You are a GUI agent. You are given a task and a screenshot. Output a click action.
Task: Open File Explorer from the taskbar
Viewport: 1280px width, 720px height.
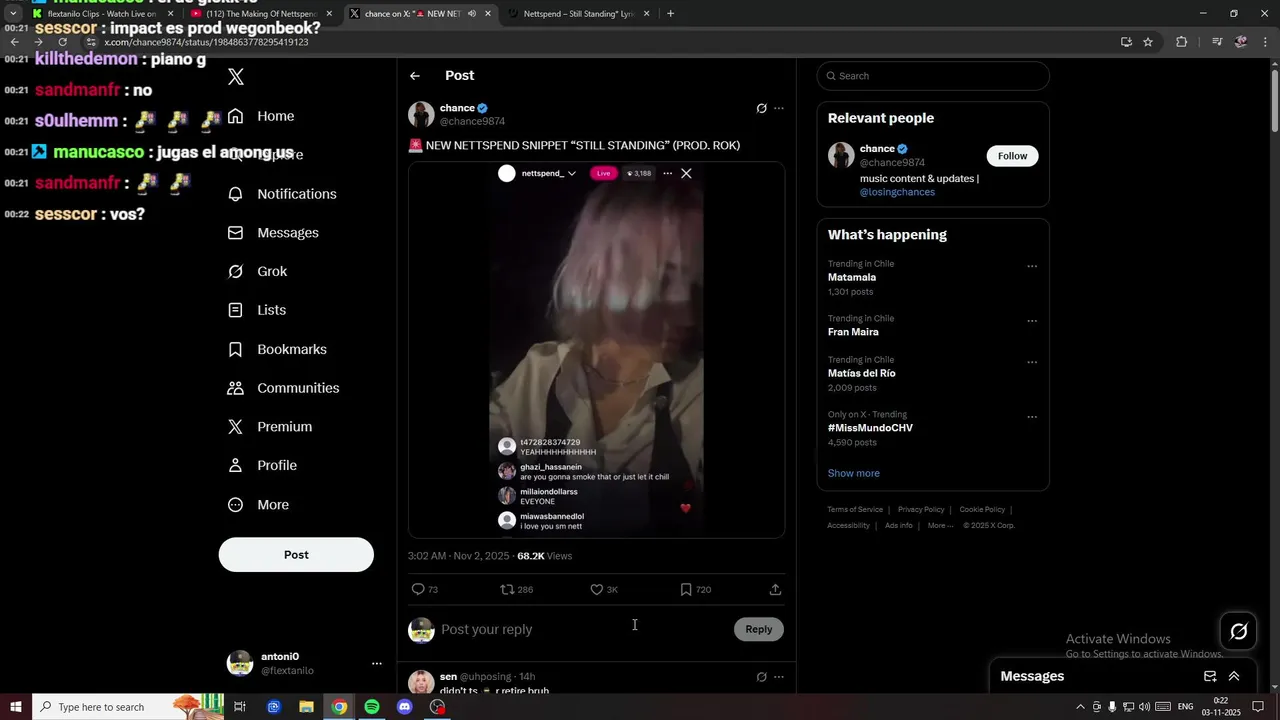(x=306, y=707)
